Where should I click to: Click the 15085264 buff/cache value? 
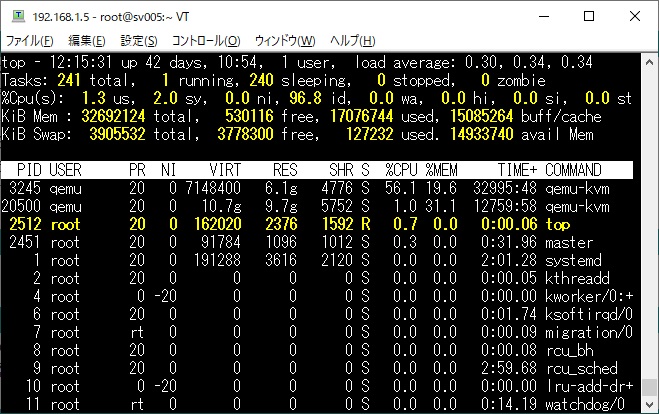(x=481, y=116)
